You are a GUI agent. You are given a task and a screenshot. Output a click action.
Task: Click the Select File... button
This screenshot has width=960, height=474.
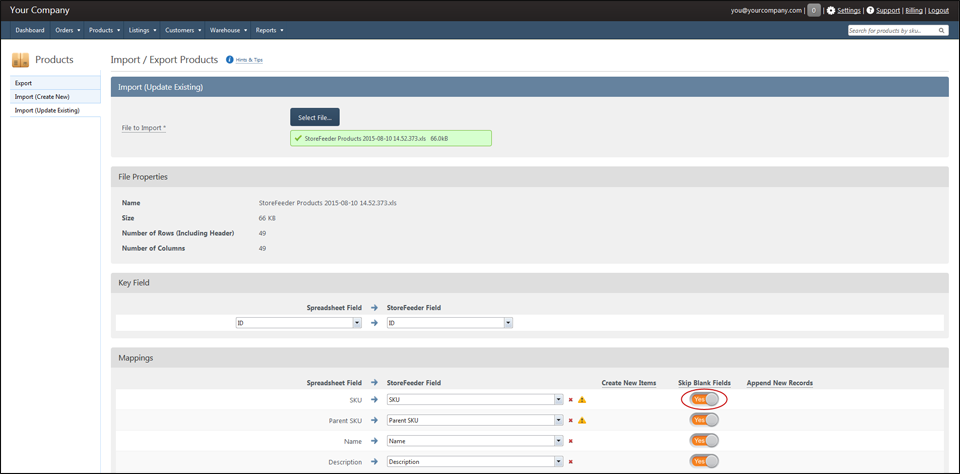click(315, 117)
